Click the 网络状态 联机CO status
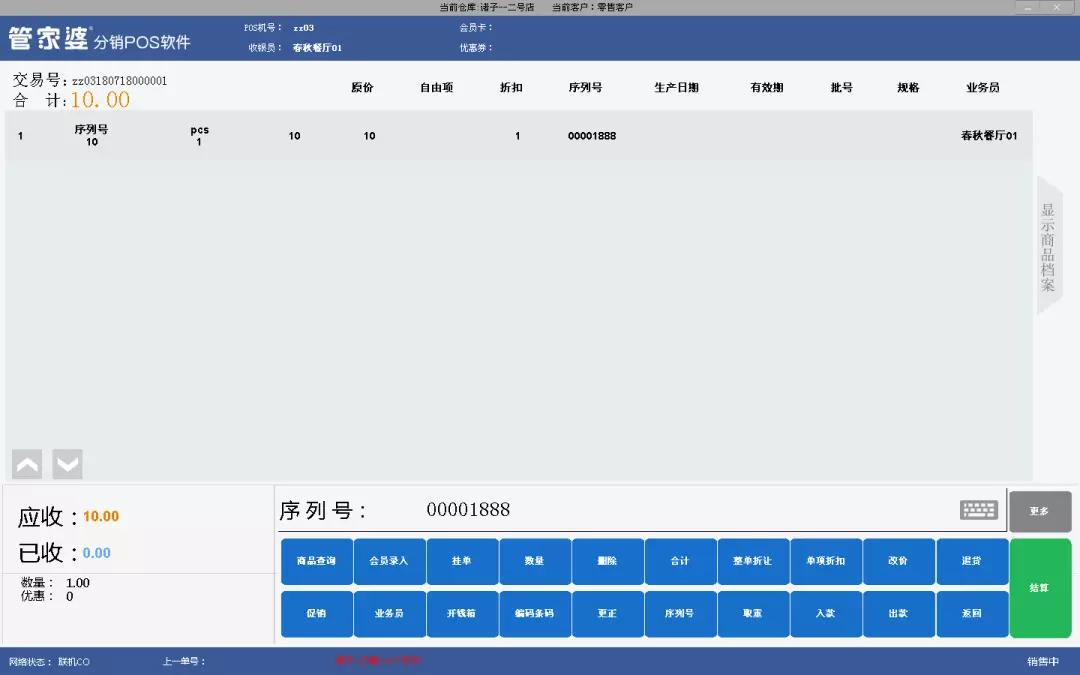Image resolution: width=1080 pixels, height=675 pixels. [50, 662]
